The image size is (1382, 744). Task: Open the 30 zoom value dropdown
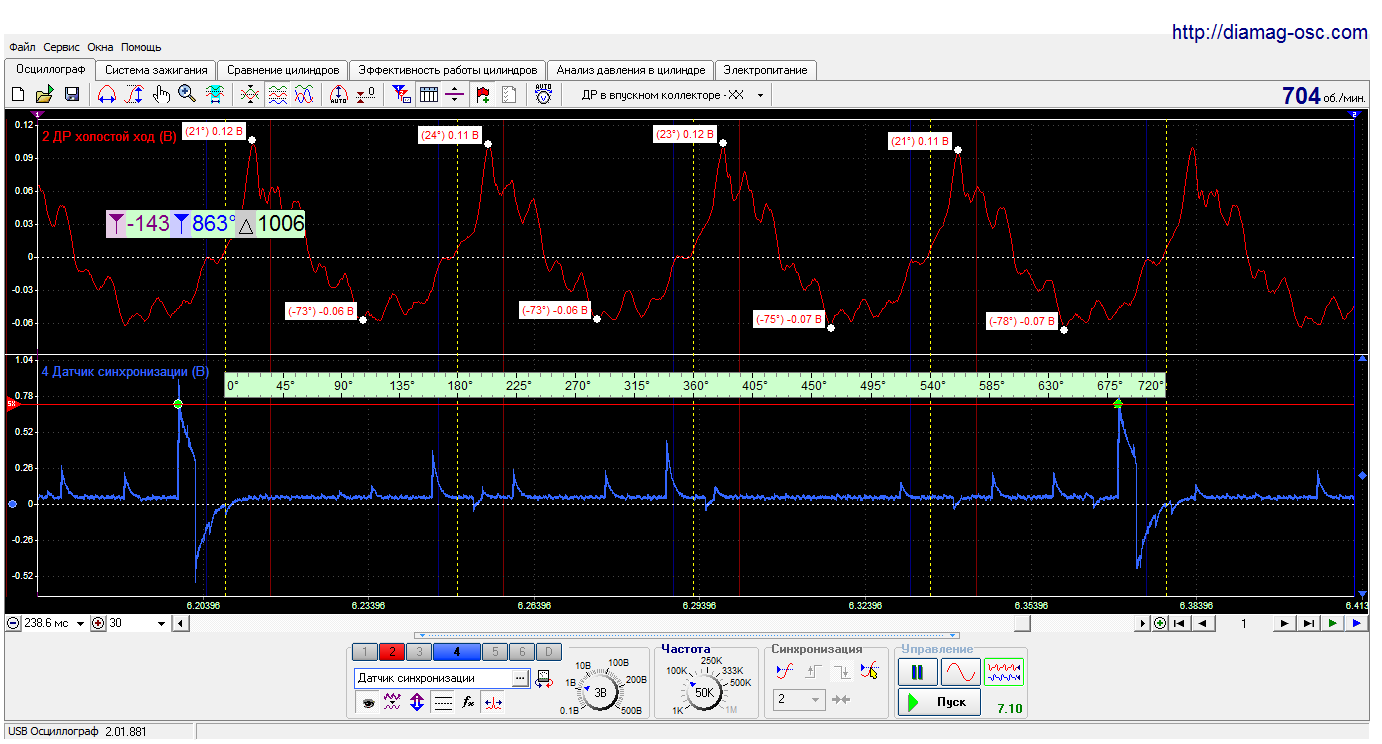coord(162,623)
